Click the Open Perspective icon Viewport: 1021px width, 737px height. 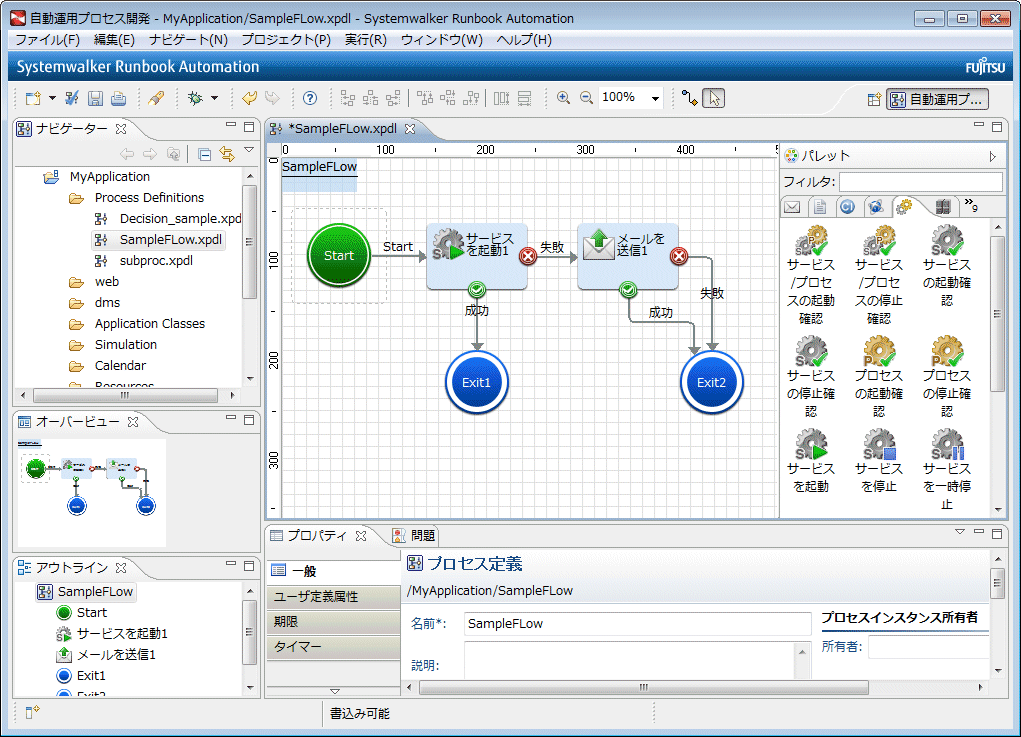[874, 100]
